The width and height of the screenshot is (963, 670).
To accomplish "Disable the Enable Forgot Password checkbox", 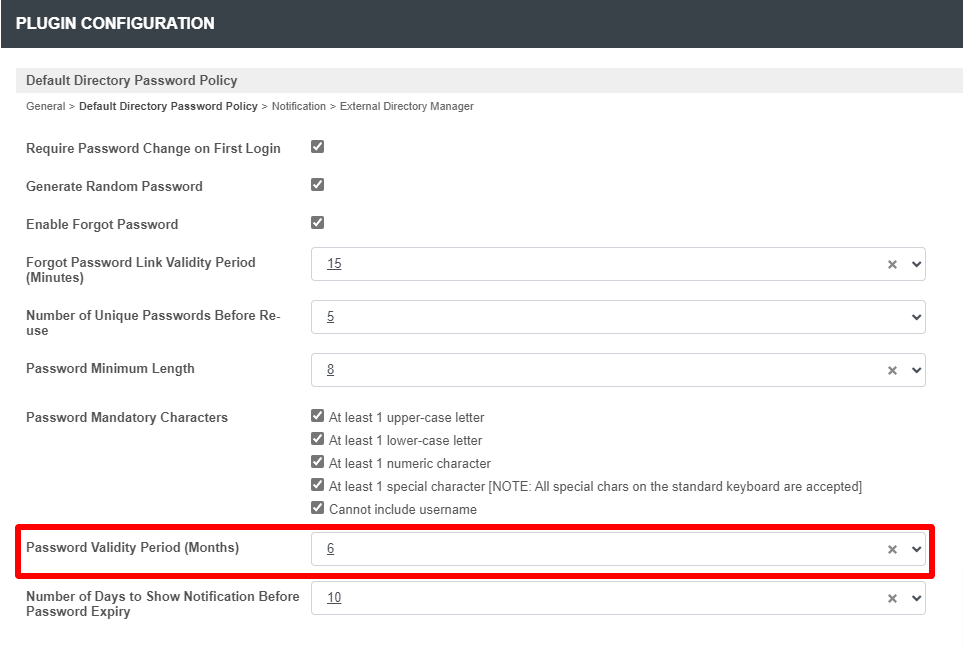I will click(x=318, y=223).
